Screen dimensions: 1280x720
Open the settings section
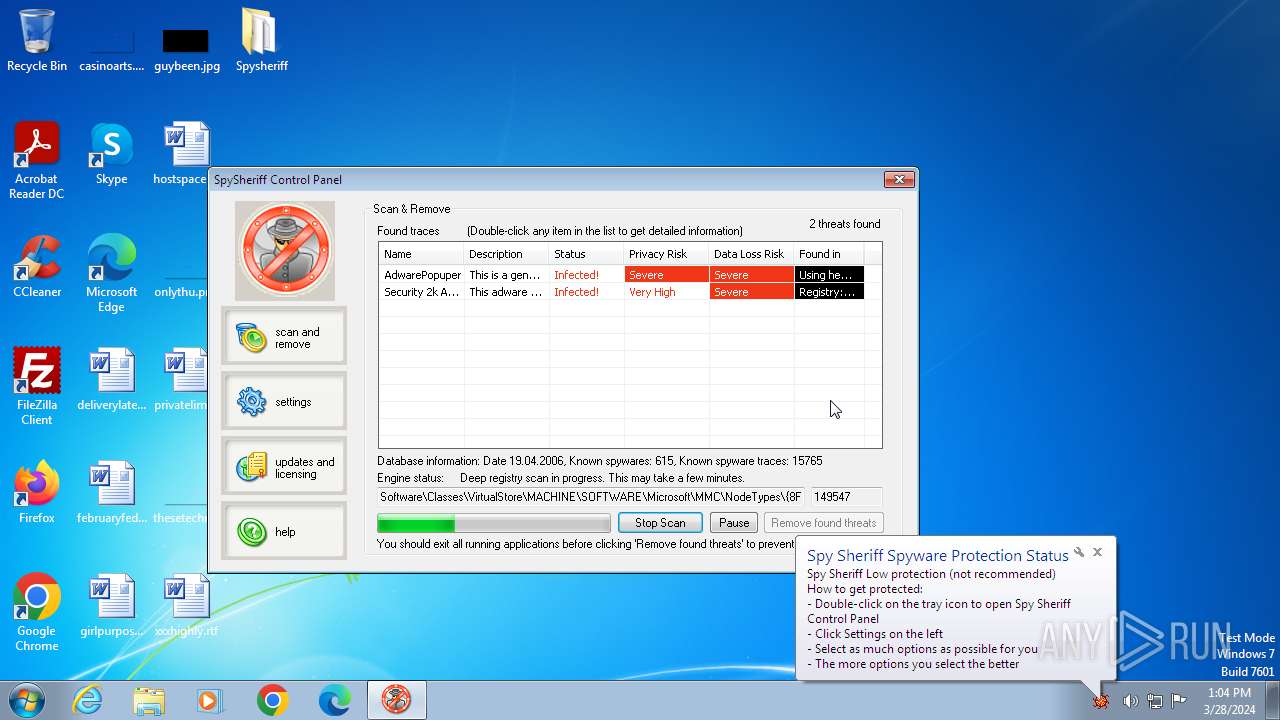pyautogui.click(x=284, y=401)
